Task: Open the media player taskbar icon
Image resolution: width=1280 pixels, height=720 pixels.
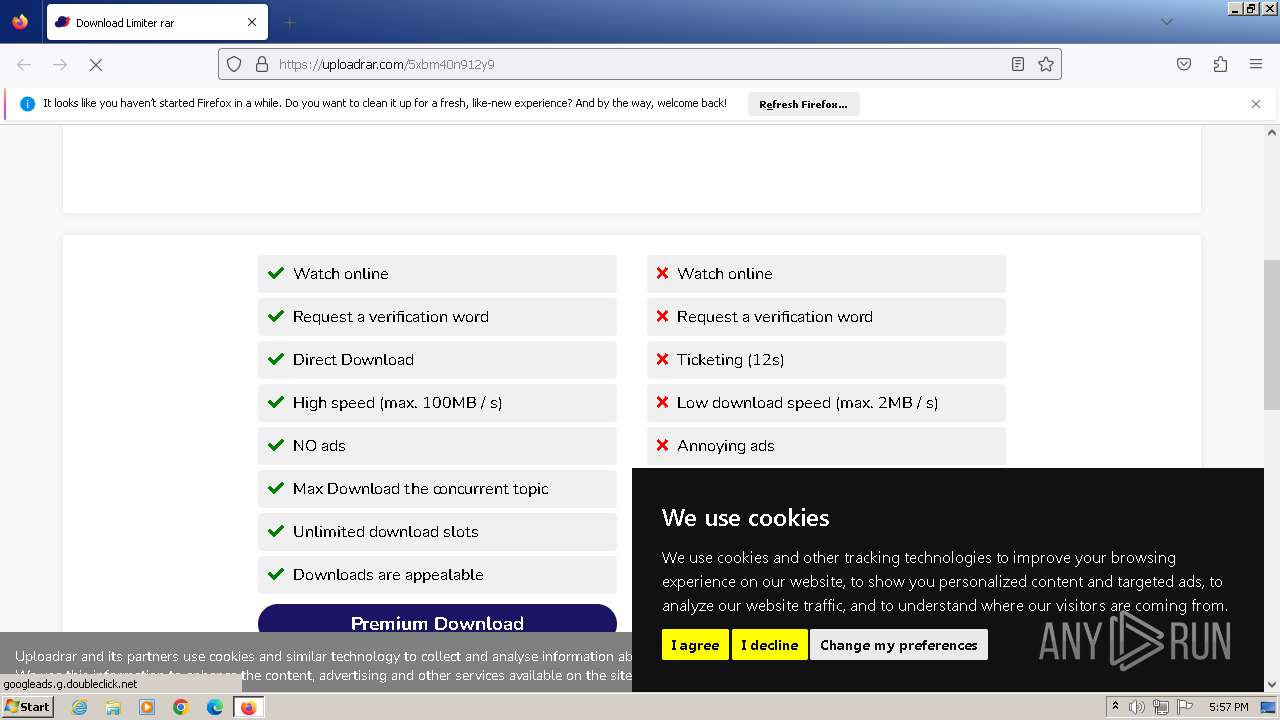Action: point(147,707)
